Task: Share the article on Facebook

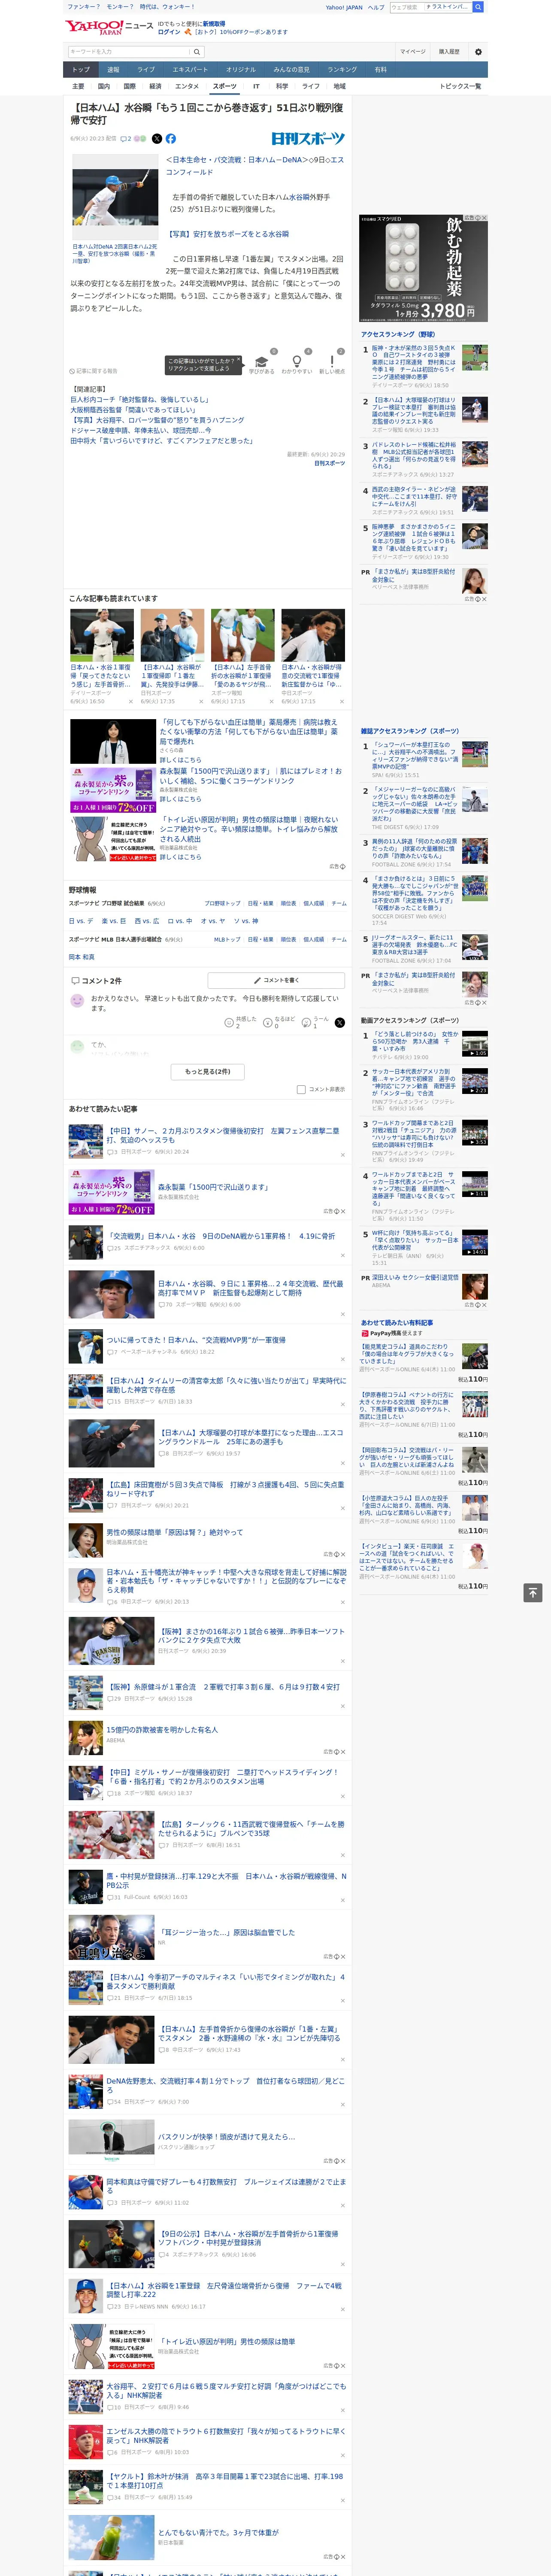Action: 170,139
